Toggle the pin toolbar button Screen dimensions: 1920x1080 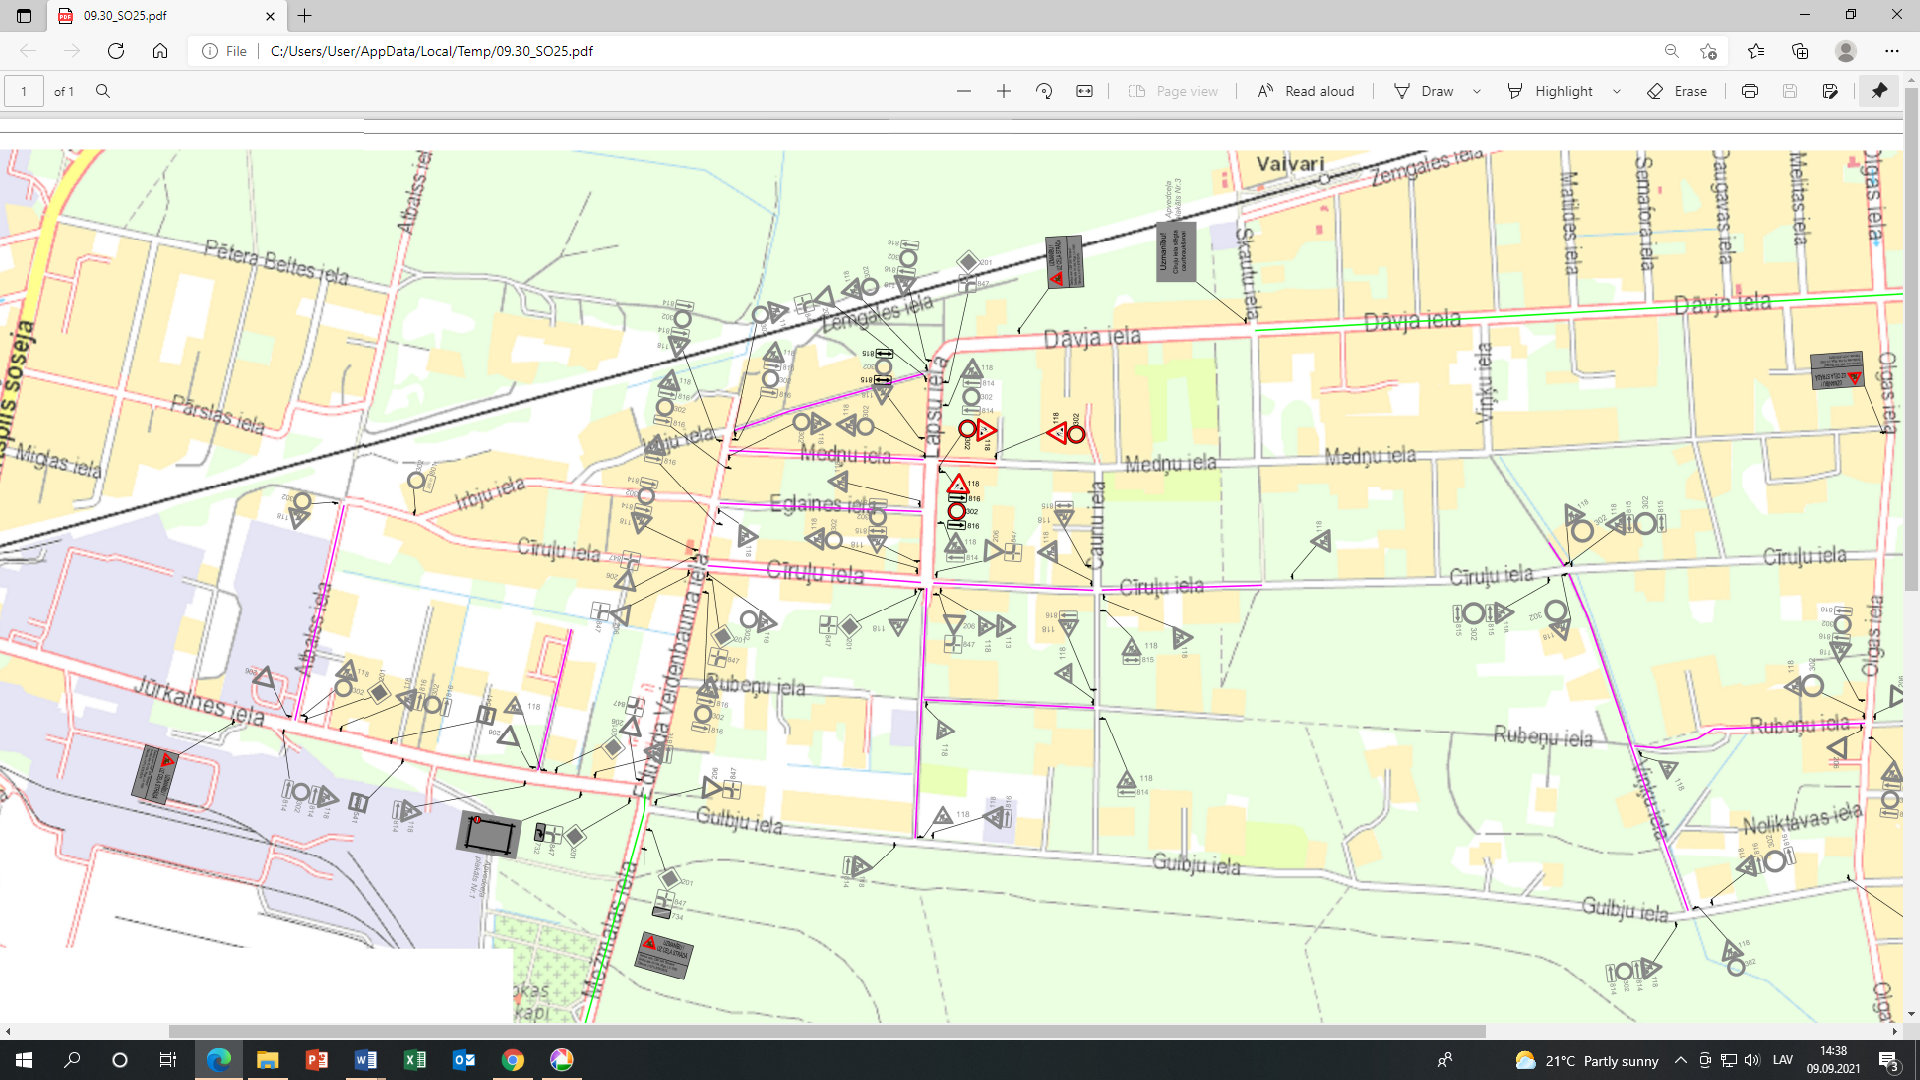[x=1879, y=91]
